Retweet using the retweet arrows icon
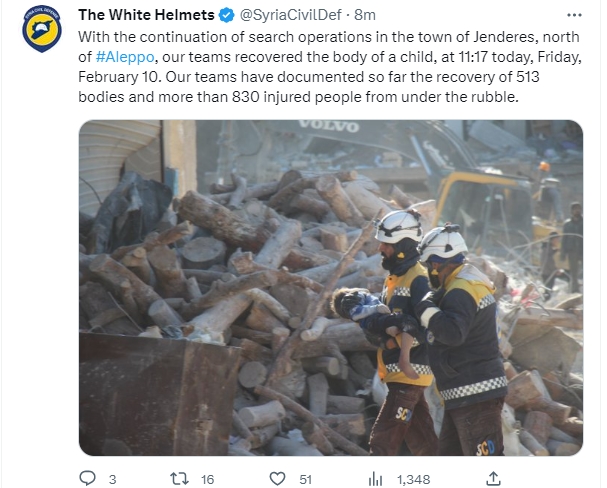This screenshot has width=607, height=488. click(x=180, y=479)
